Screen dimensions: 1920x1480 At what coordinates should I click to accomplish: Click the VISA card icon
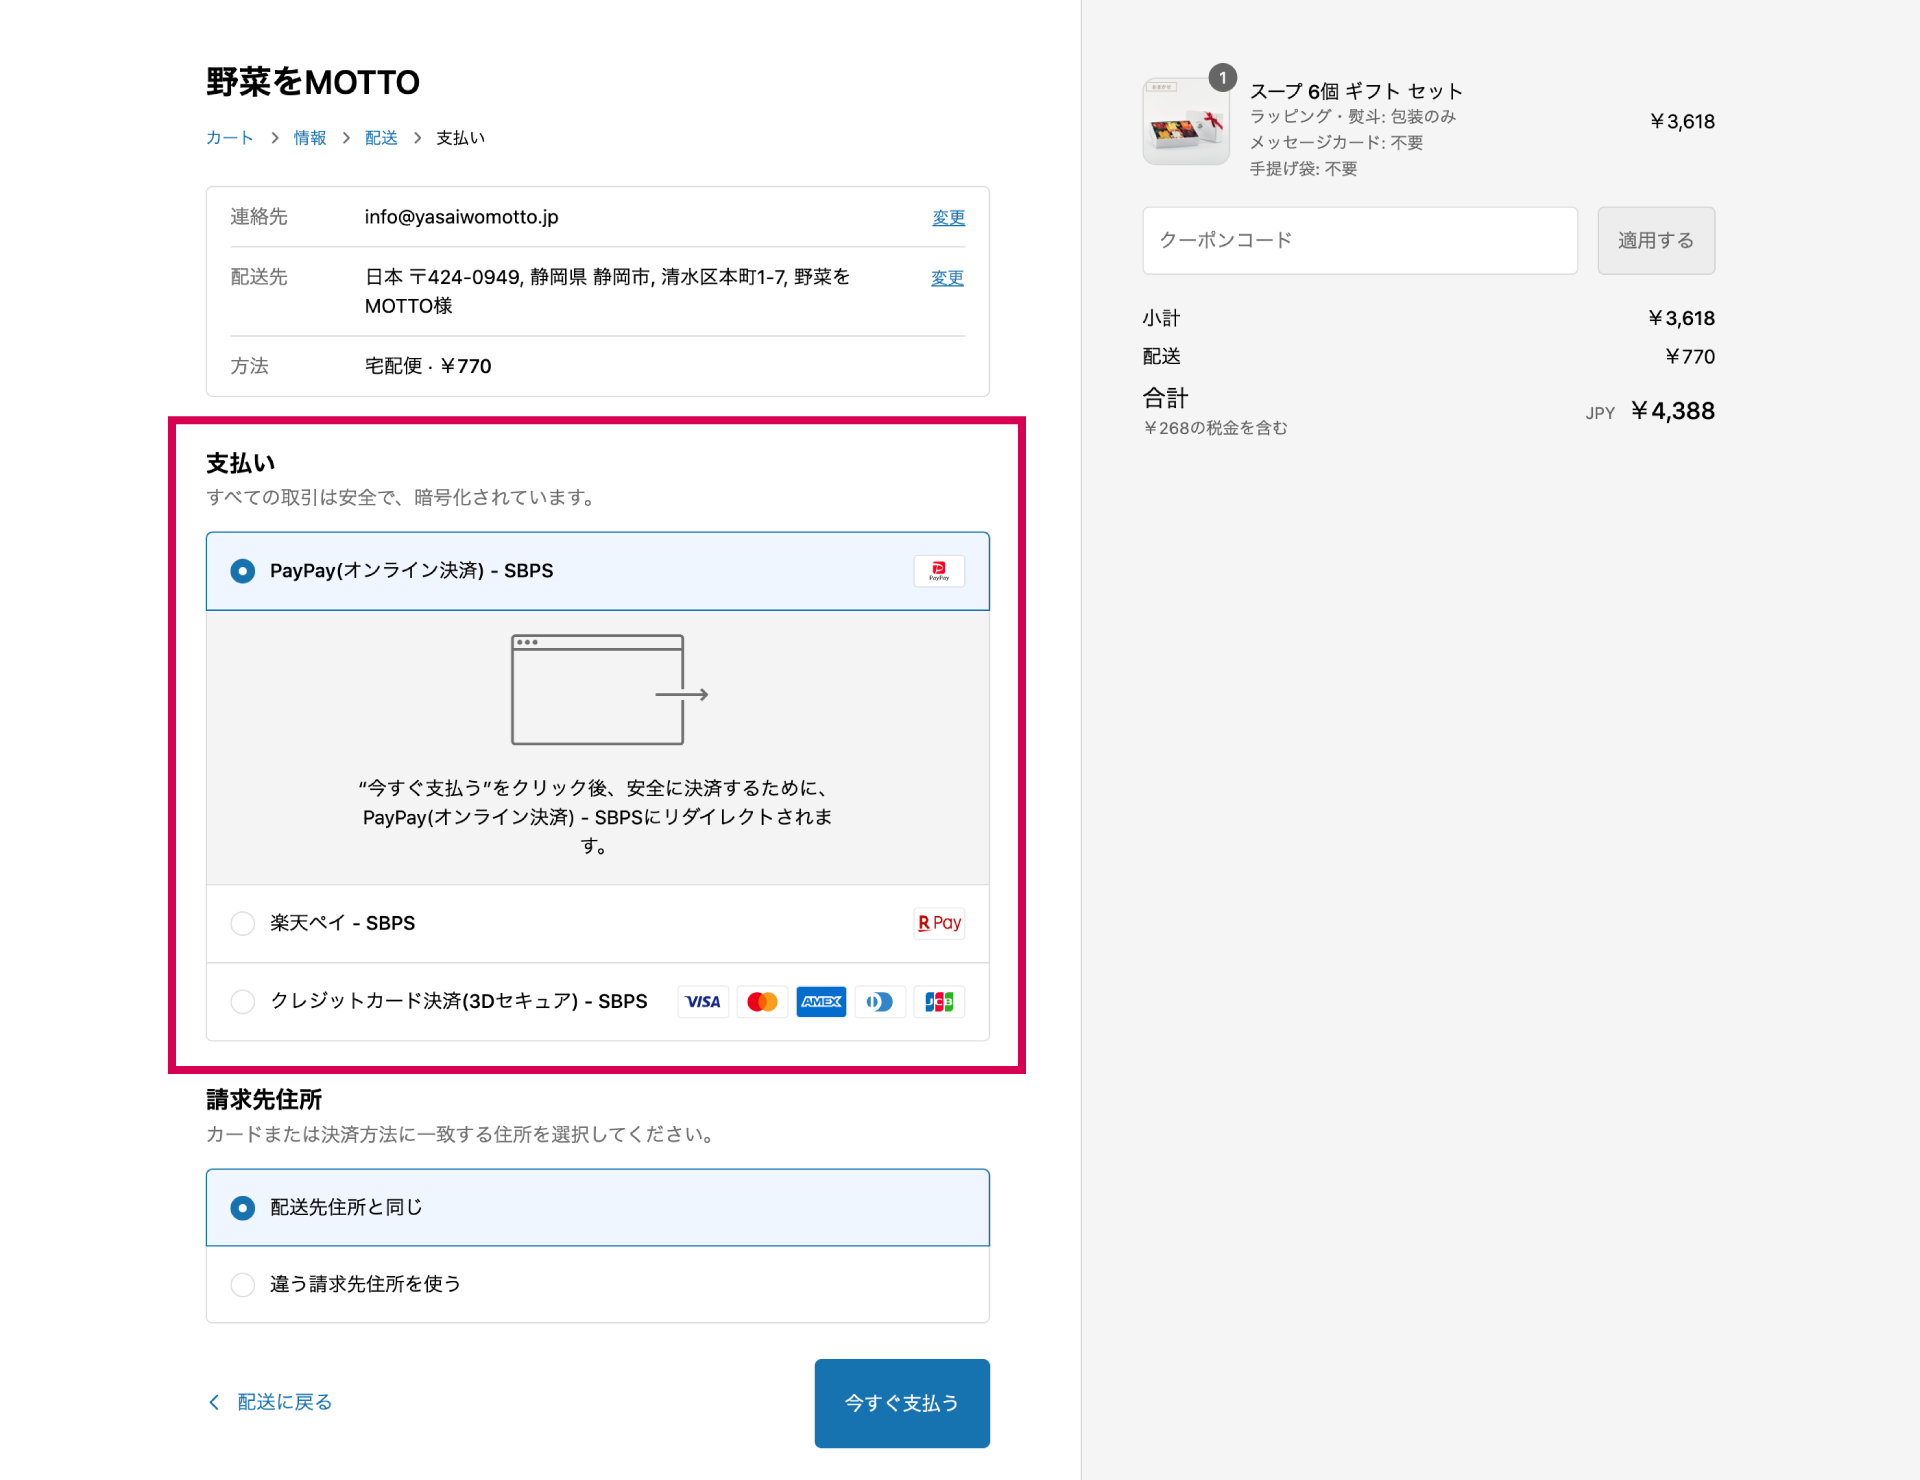[x=703, y=1001]
